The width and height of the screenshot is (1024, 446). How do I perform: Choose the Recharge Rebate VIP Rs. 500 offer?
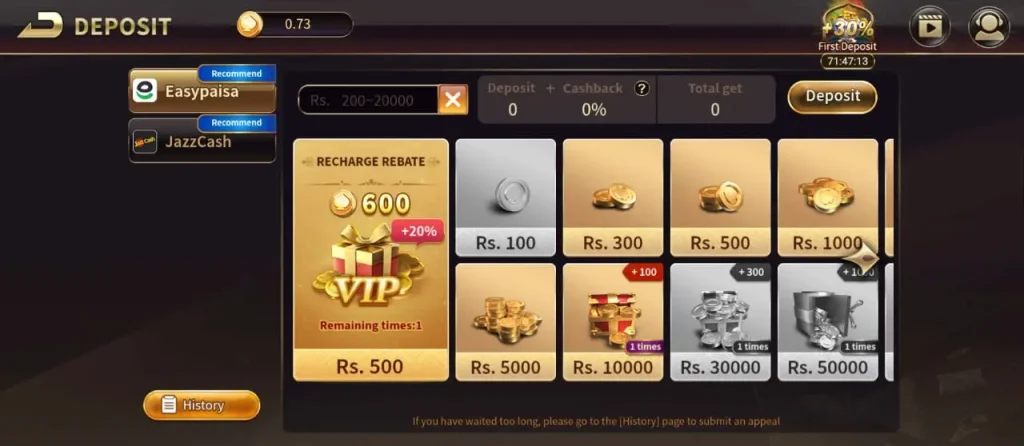pos(371,260)
